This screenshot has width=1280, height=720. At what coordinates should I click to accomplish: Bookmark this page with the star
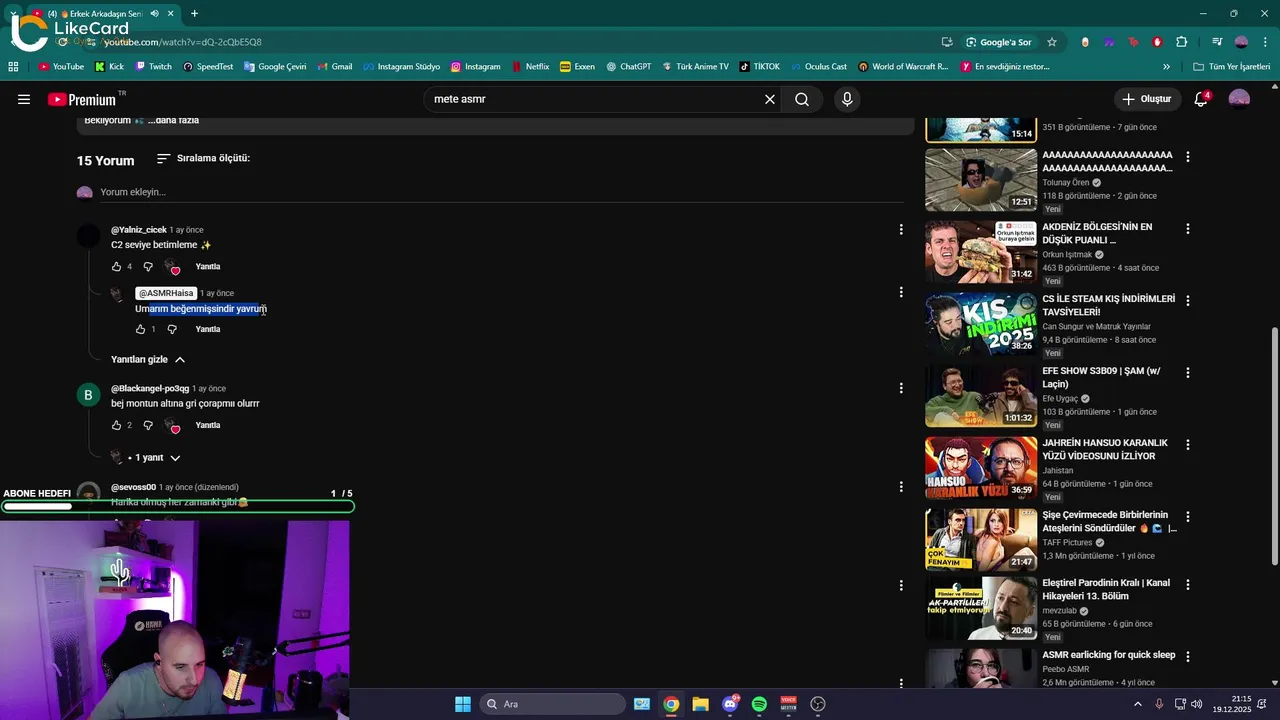[1052, 42]
